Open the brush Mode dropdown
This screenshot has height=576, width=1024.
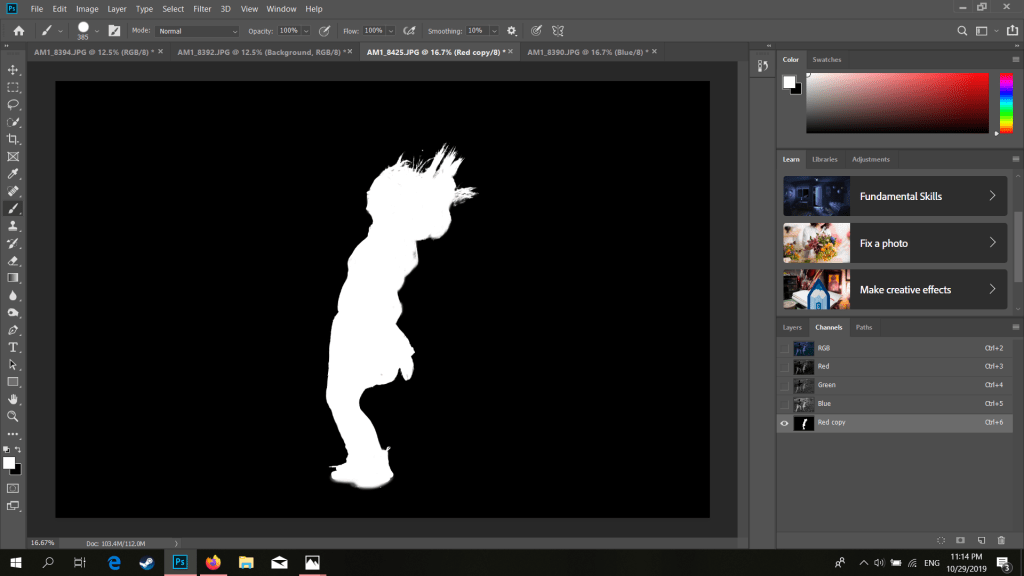click(198, 31)
